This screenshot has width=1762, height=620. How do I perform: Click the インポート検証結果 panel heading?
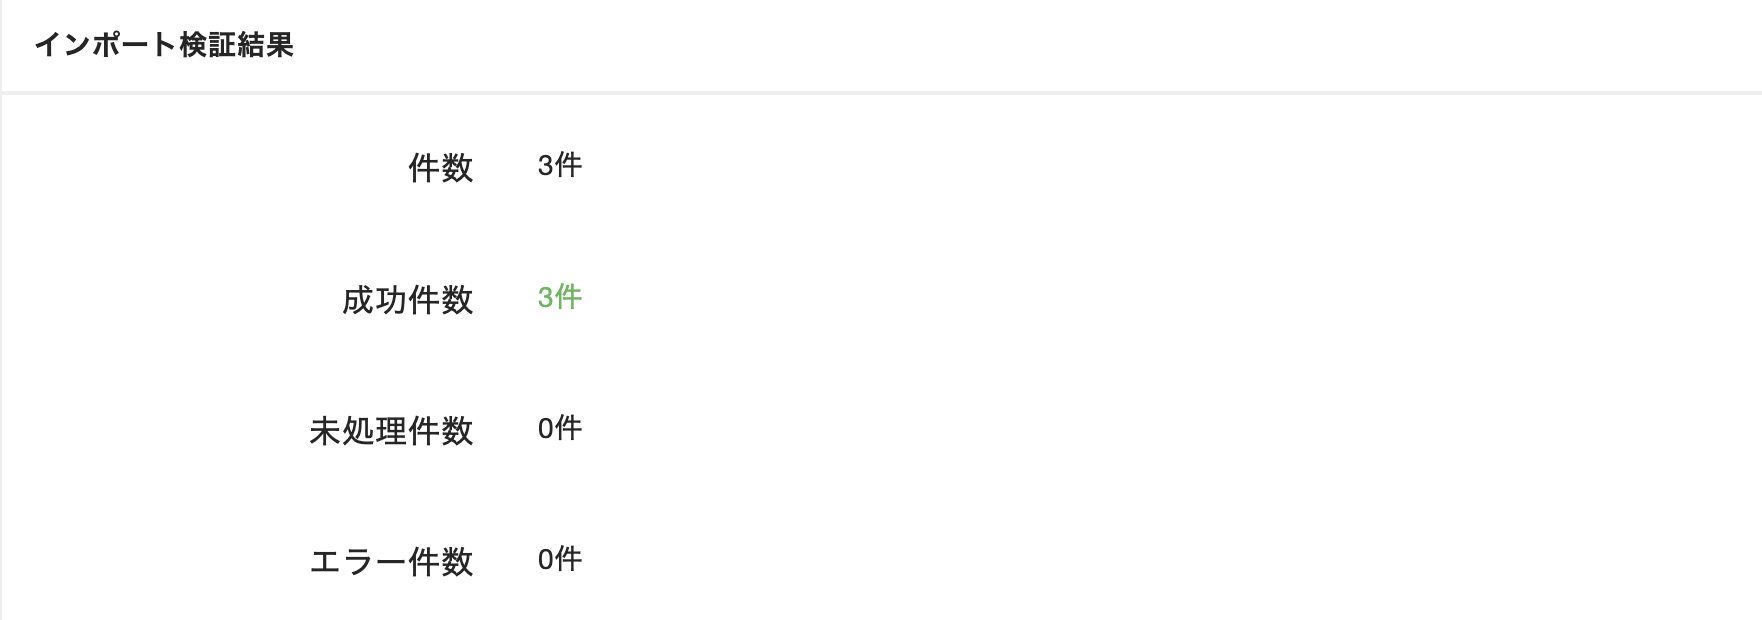tap(164, 45)
